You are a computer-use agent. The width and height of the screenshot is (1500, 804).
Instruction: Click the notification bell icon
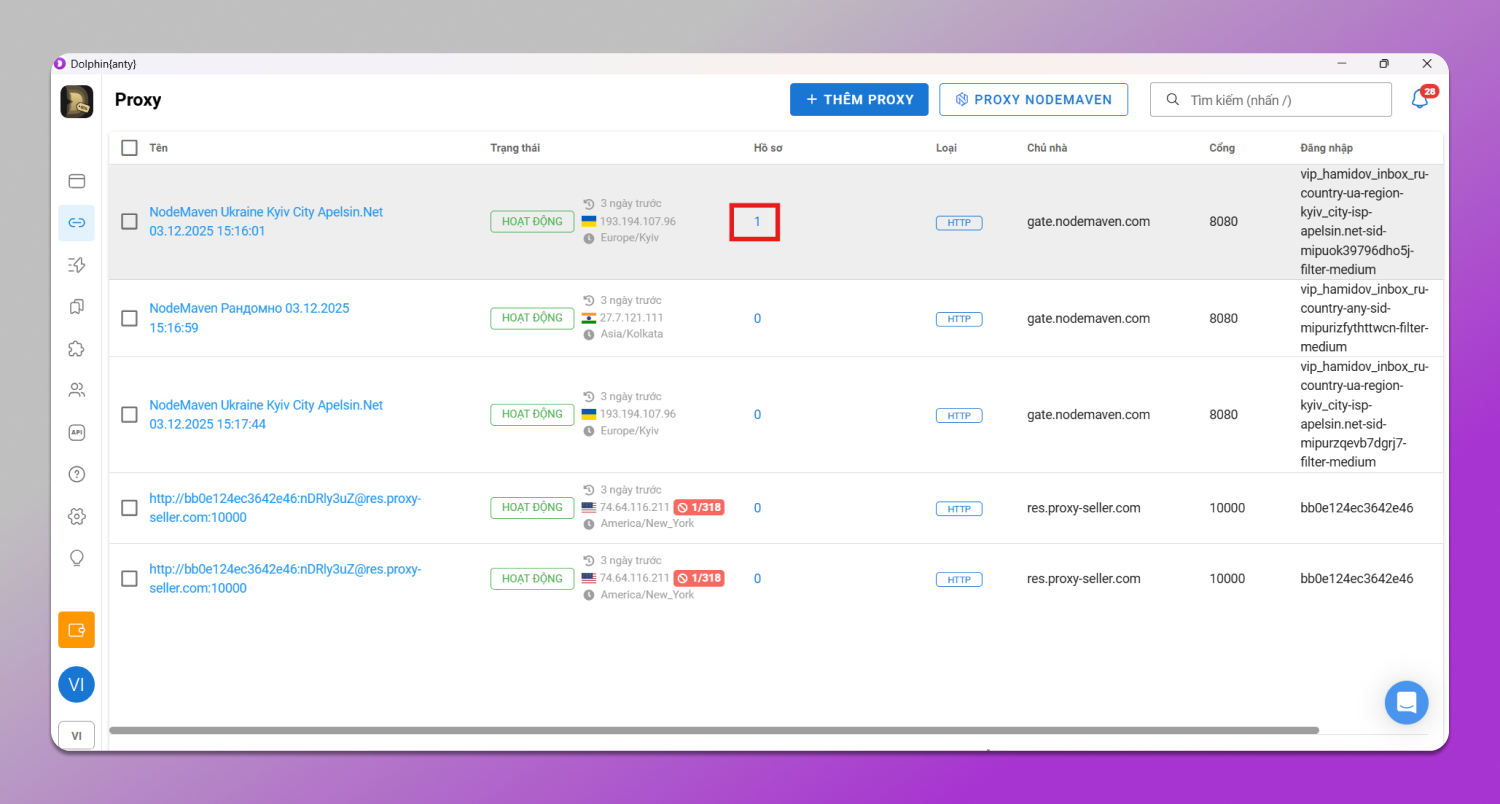(x=1419, y=100)
